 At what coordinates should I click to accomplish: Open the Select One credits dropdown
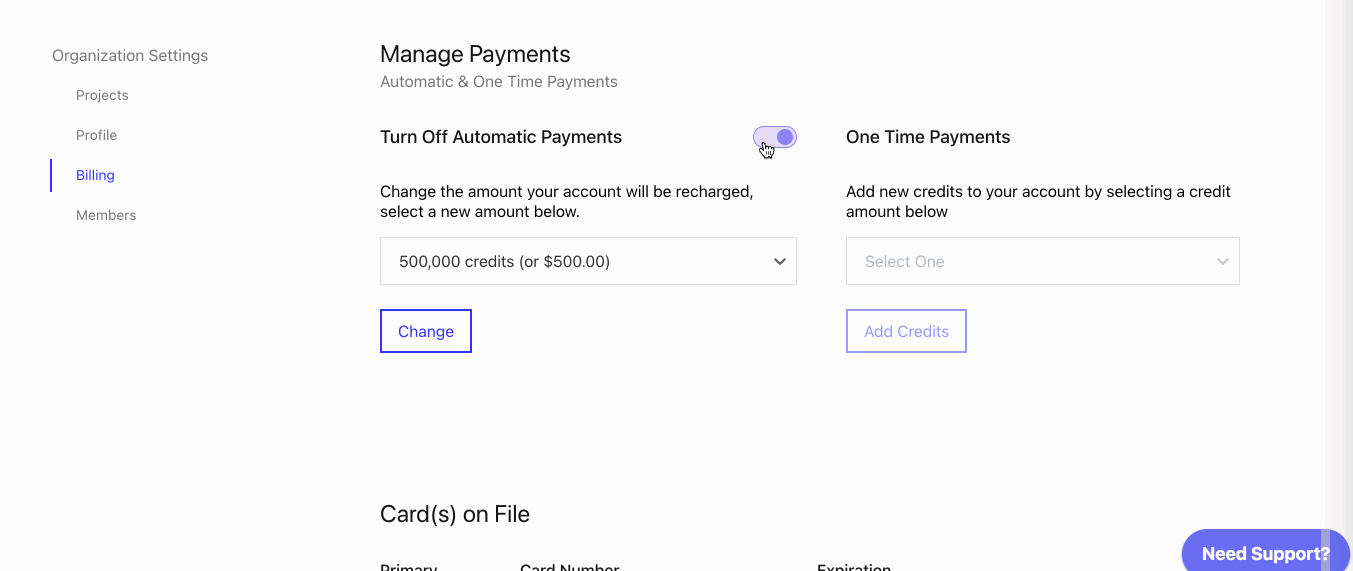coord(1042,261)
